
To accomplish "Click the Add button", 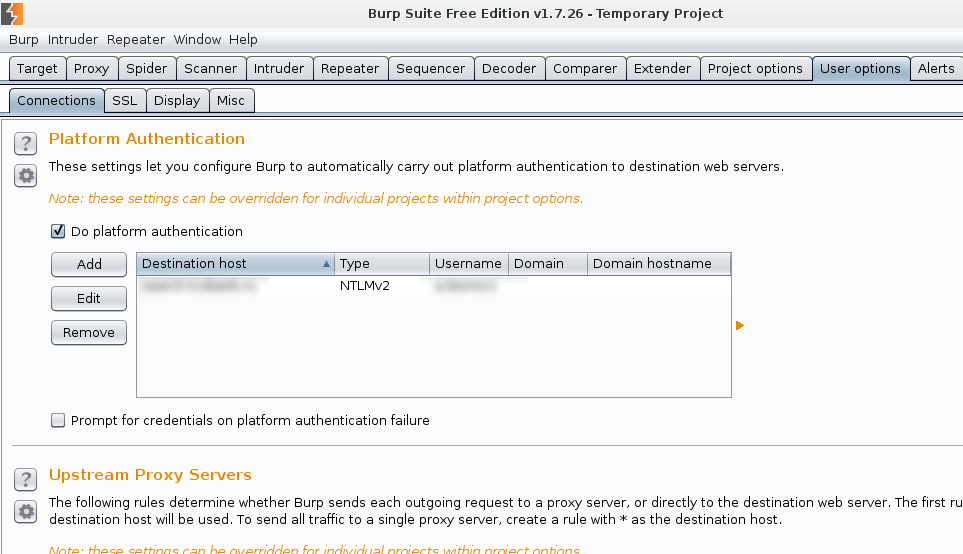I will click(89, 265).
